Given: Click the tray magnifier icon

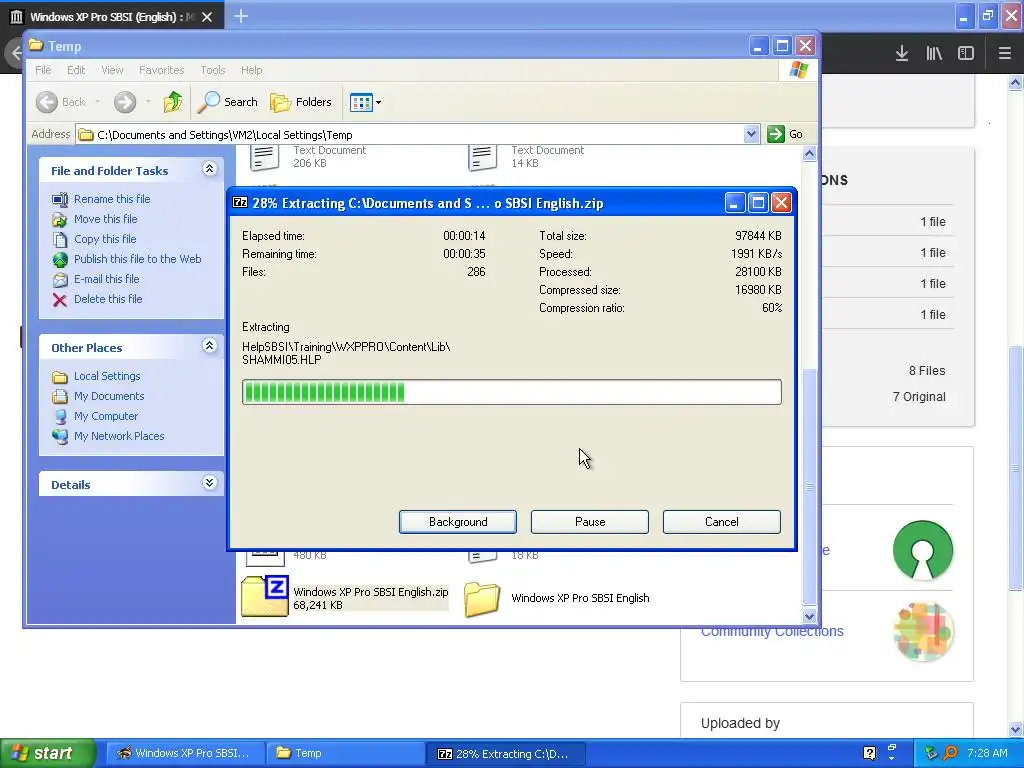Looking at the screenshot, I should pos(951,753).
